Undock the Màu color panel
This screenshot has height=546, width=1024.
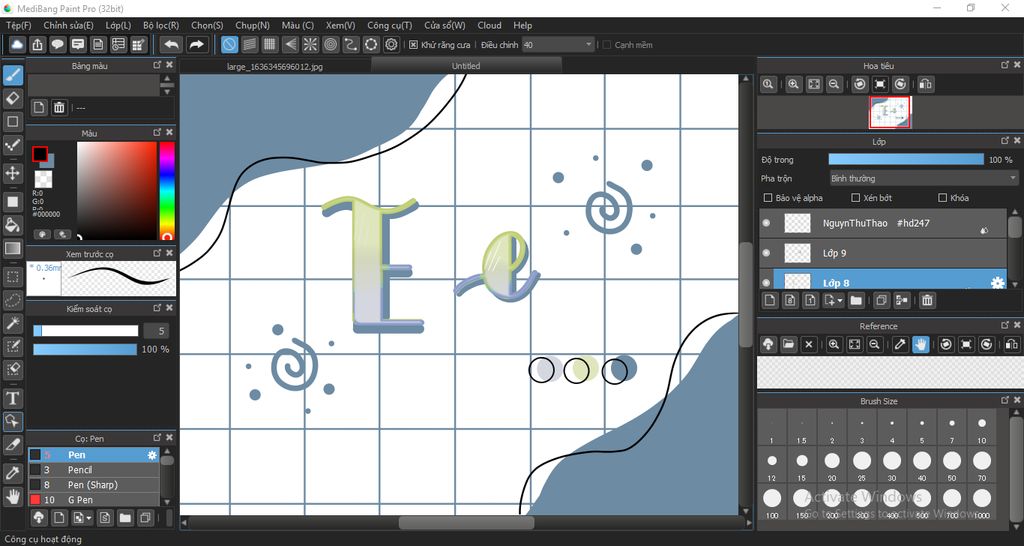(157, 133)
